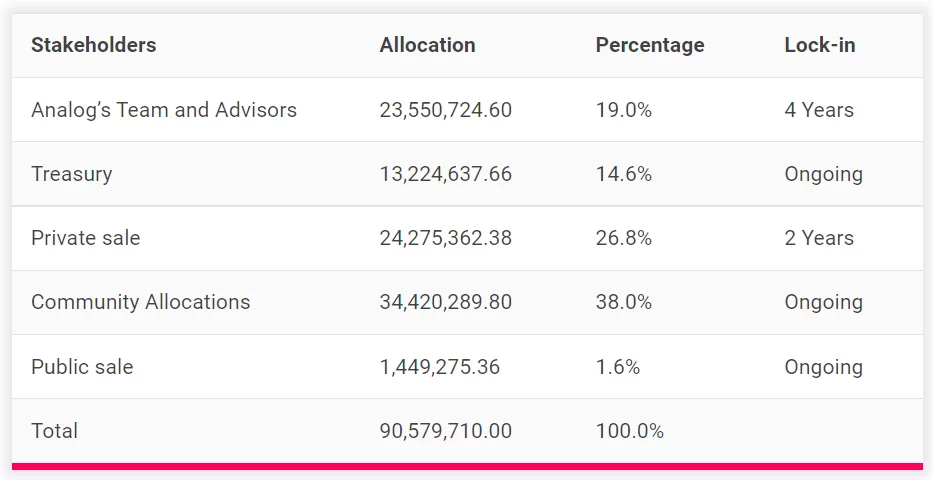Select the 34,420,289.80 allocation value

pyautogui.click(x=445, y=302)
